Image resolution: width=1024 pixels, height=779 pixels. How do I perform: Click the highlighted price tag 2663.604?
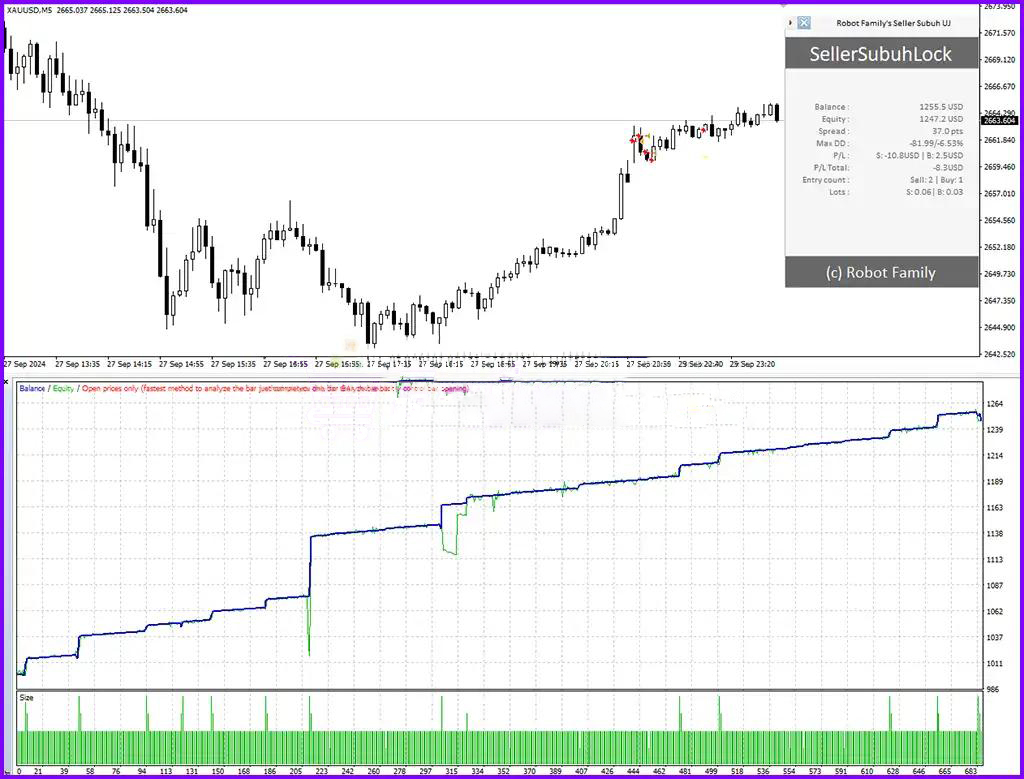[x=1000, y=120]
